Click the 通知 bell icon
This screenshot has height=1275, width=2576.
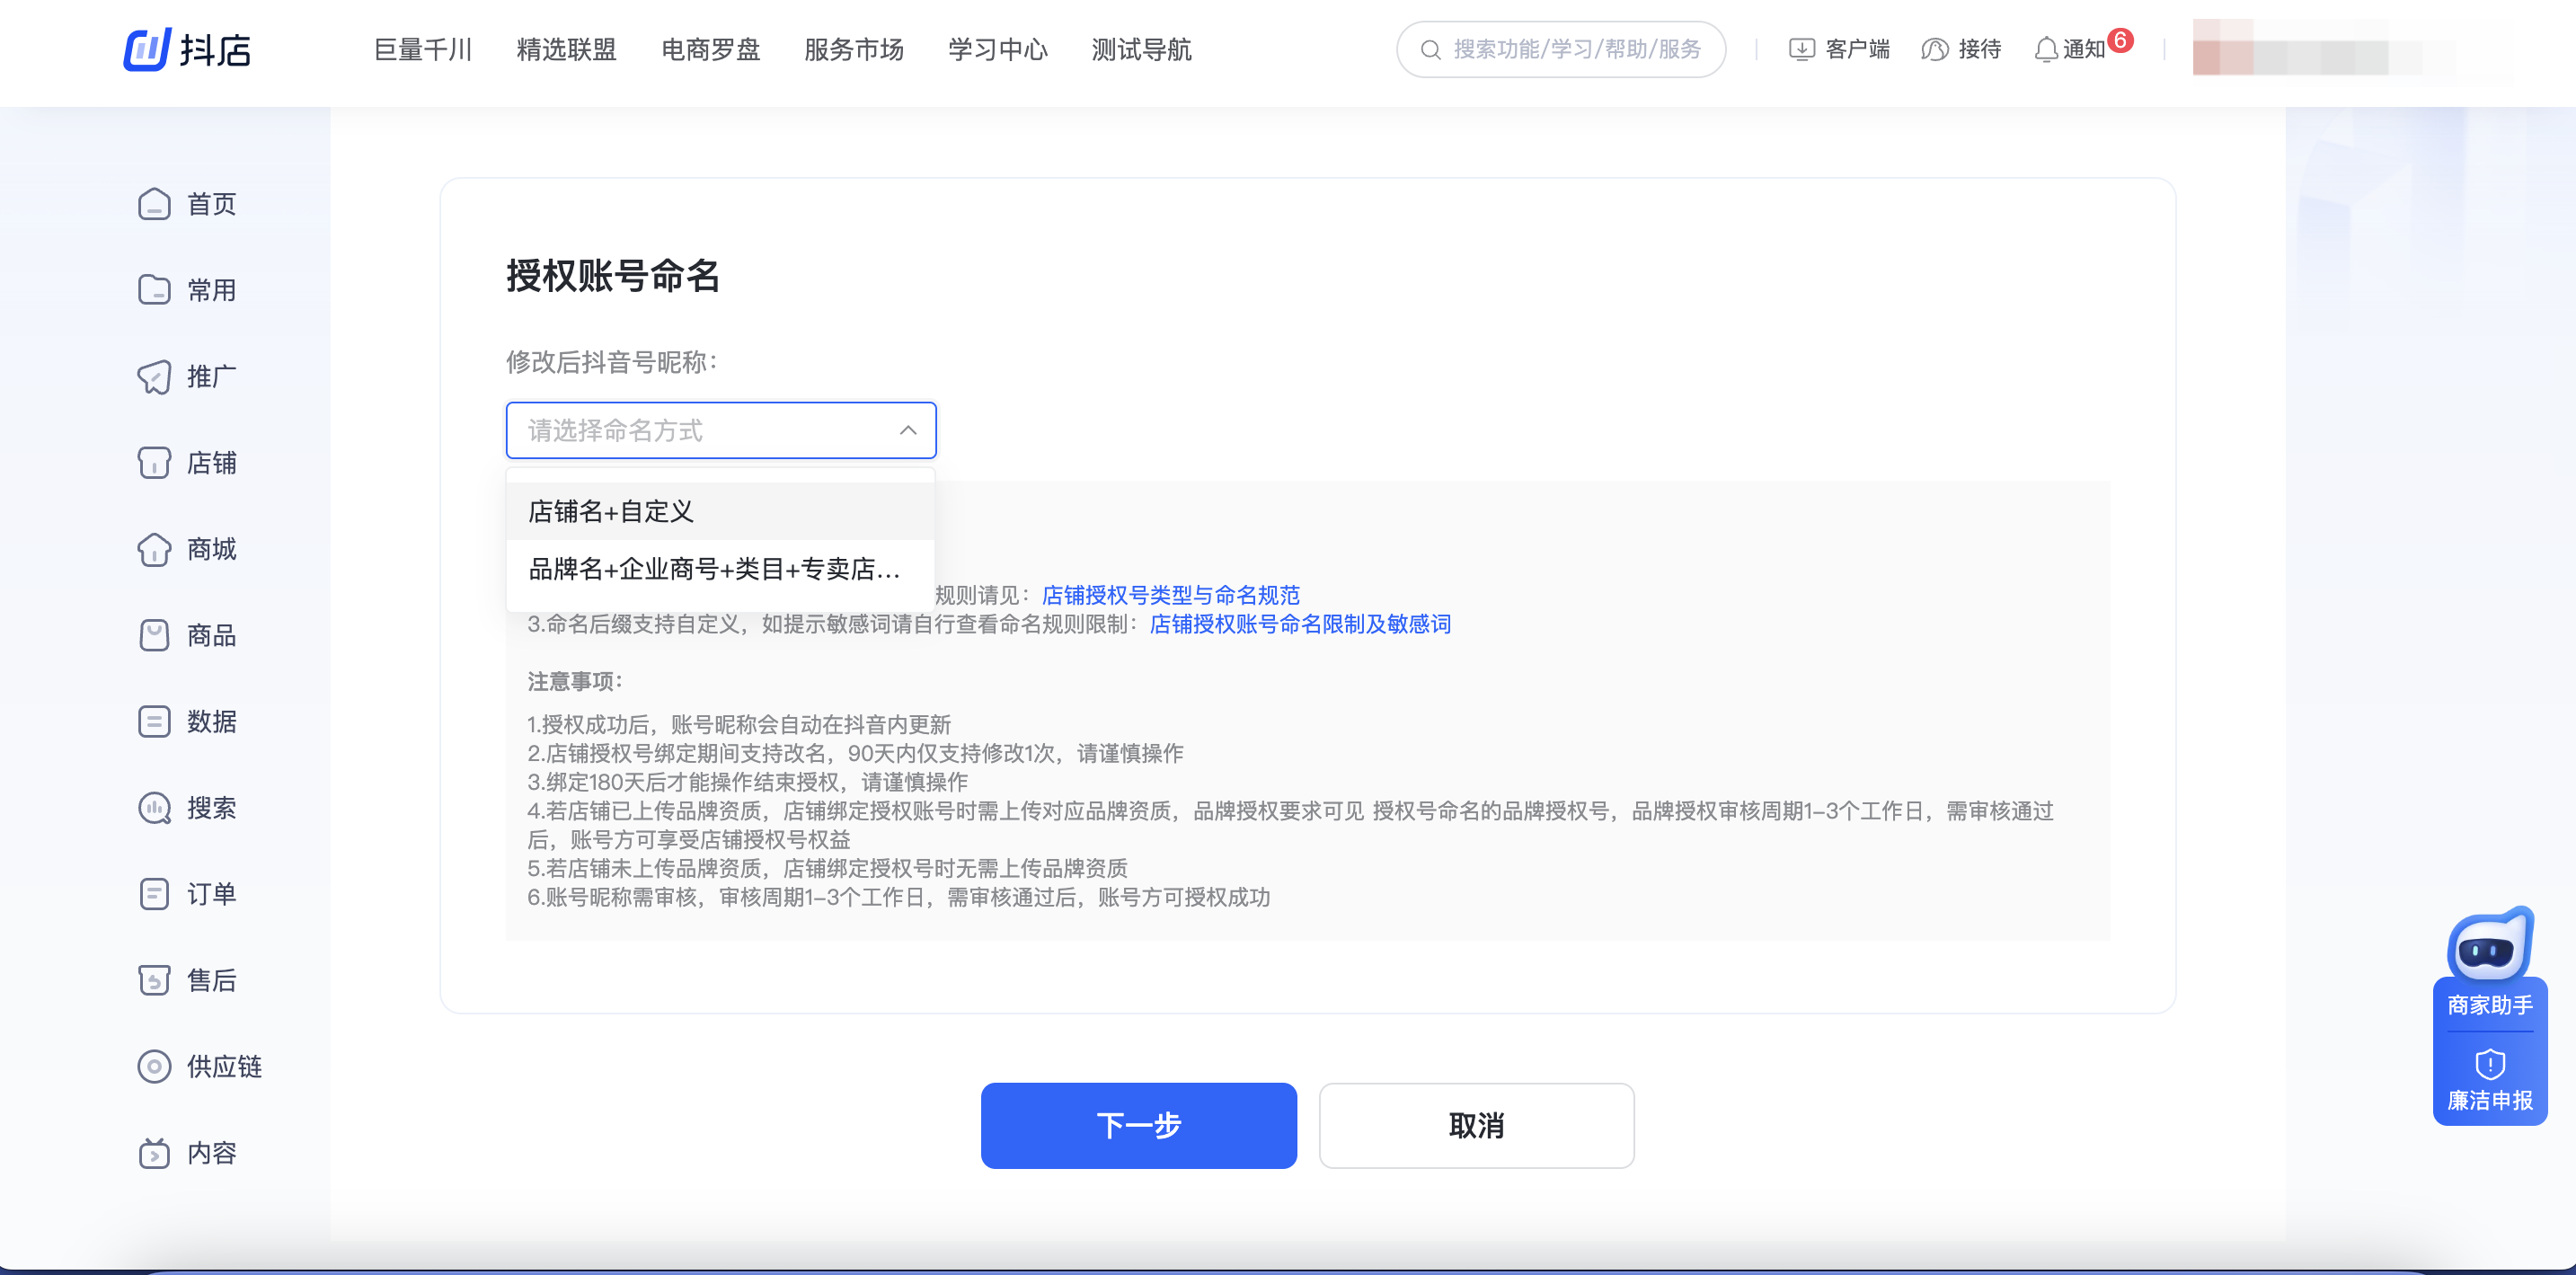2046,49
